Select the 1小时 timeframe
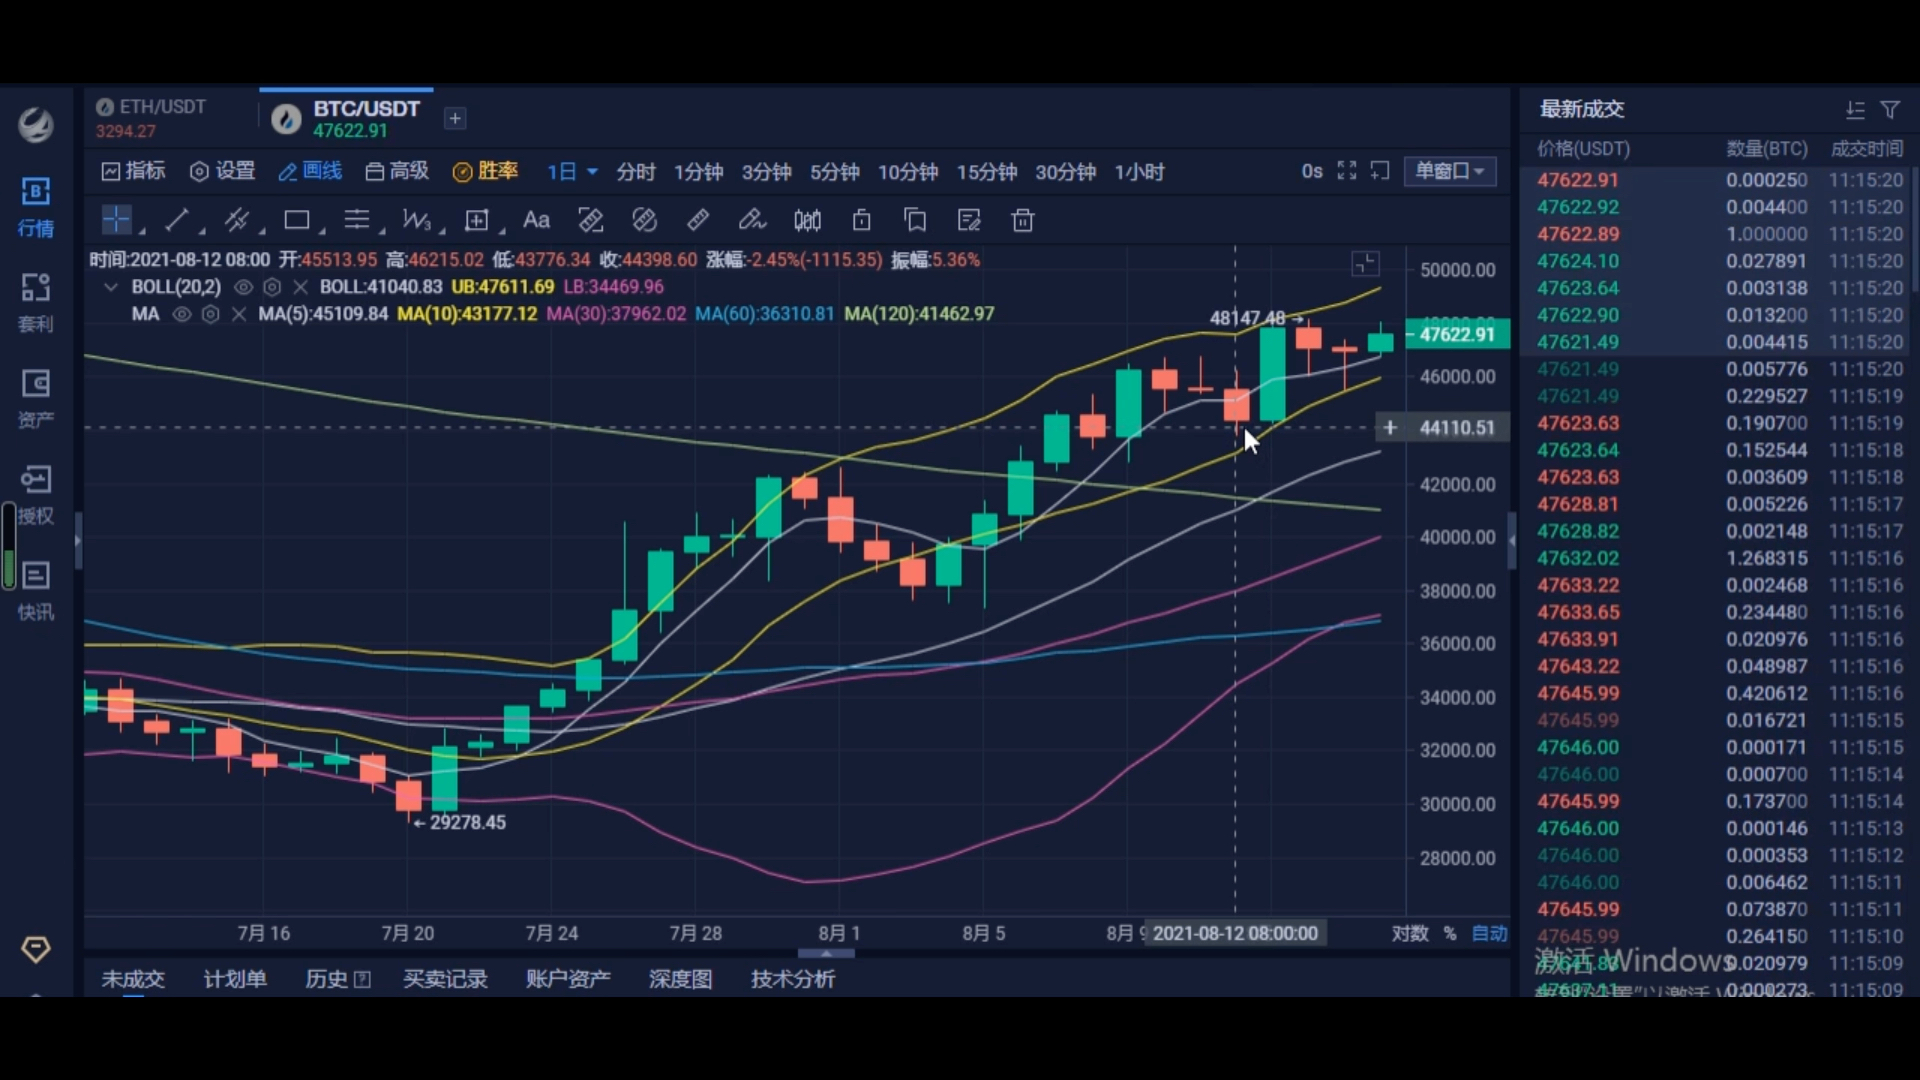The height and width of the screenshot is (1080, 1920). point(1140,172)
